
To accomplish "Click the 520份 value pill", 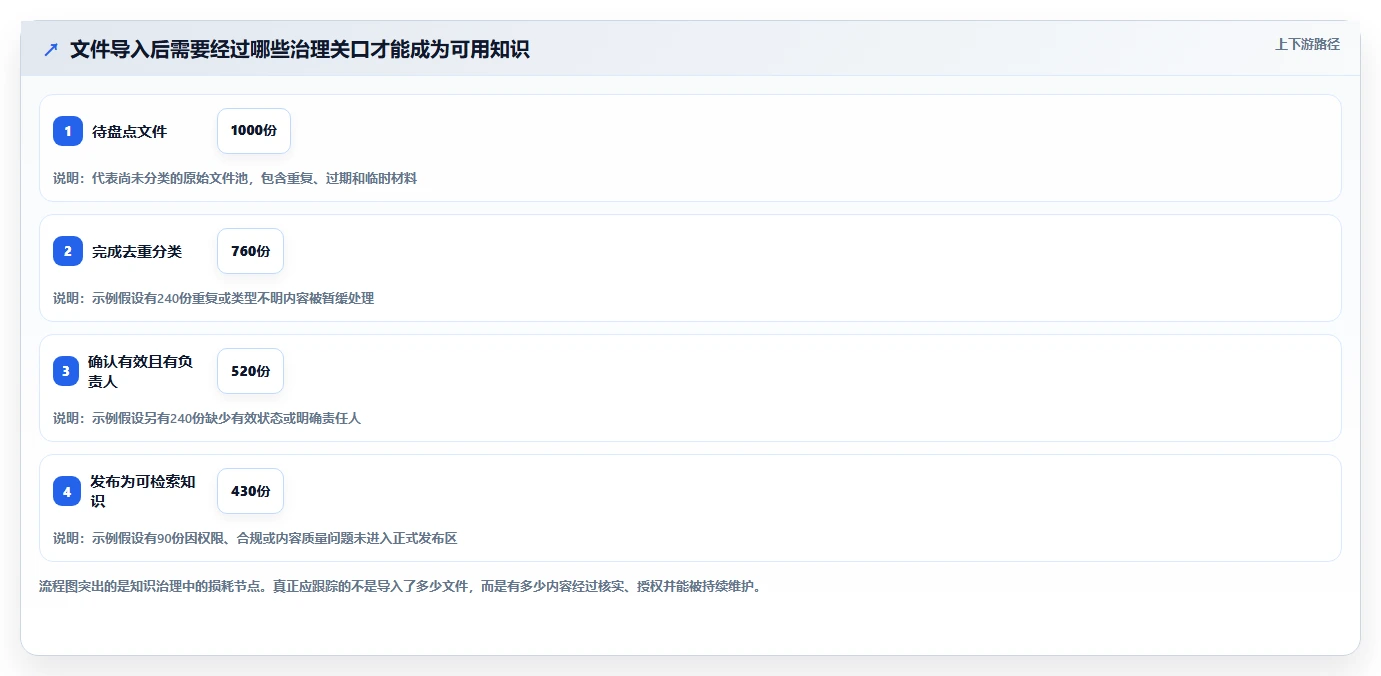I will click(250, 371).
